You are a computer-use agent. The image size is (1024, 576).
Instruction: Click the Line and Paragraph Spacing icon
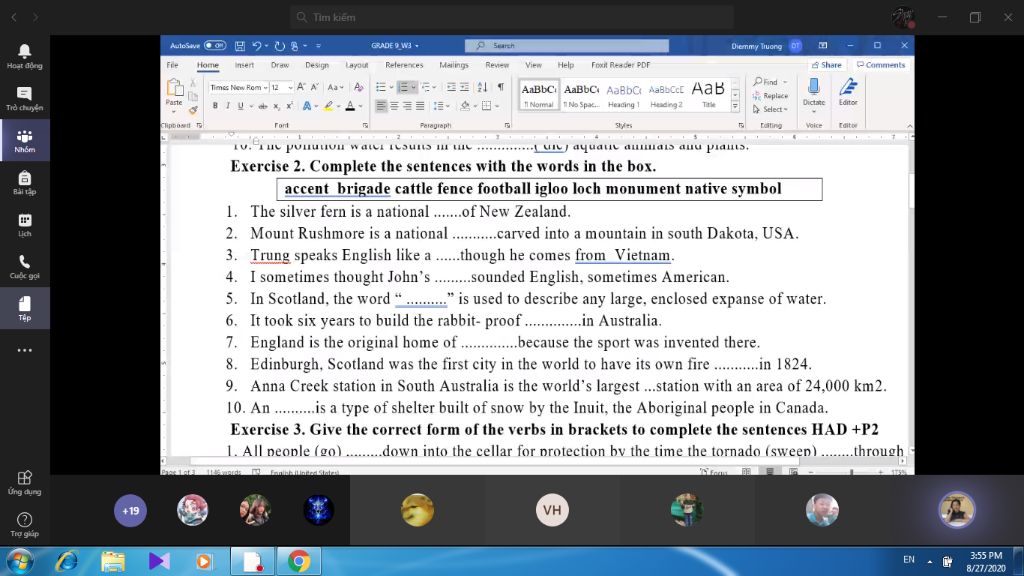tap(438, 106)
